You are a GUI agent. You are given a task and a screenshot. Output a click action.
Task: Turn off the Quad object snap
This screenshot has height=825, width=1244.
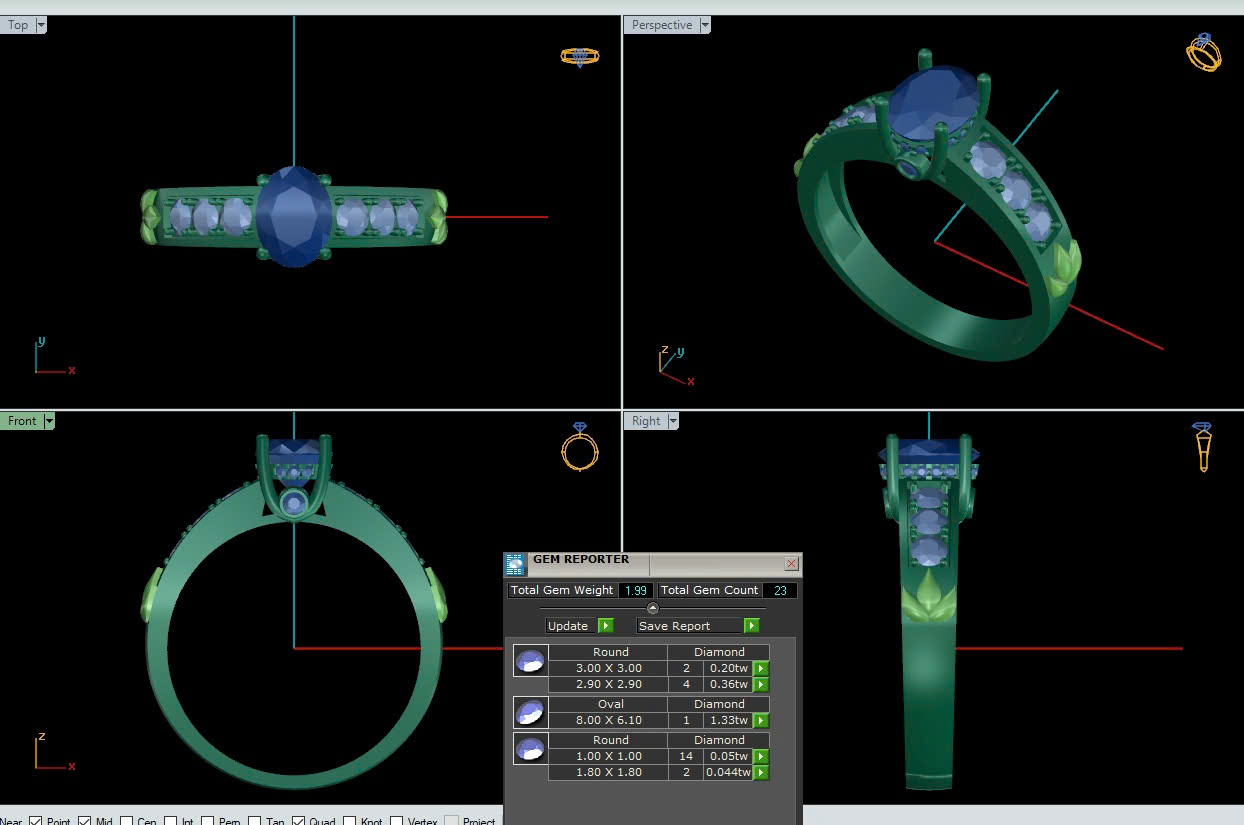click(x=299, y=821)
